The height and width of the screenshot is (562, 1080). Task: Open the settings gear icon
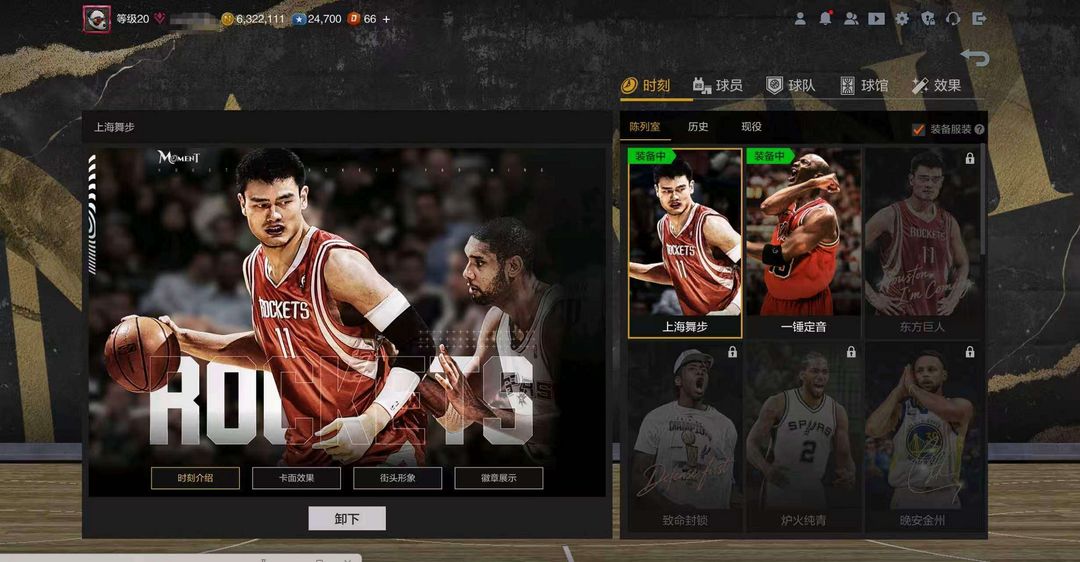pos(902,19)
